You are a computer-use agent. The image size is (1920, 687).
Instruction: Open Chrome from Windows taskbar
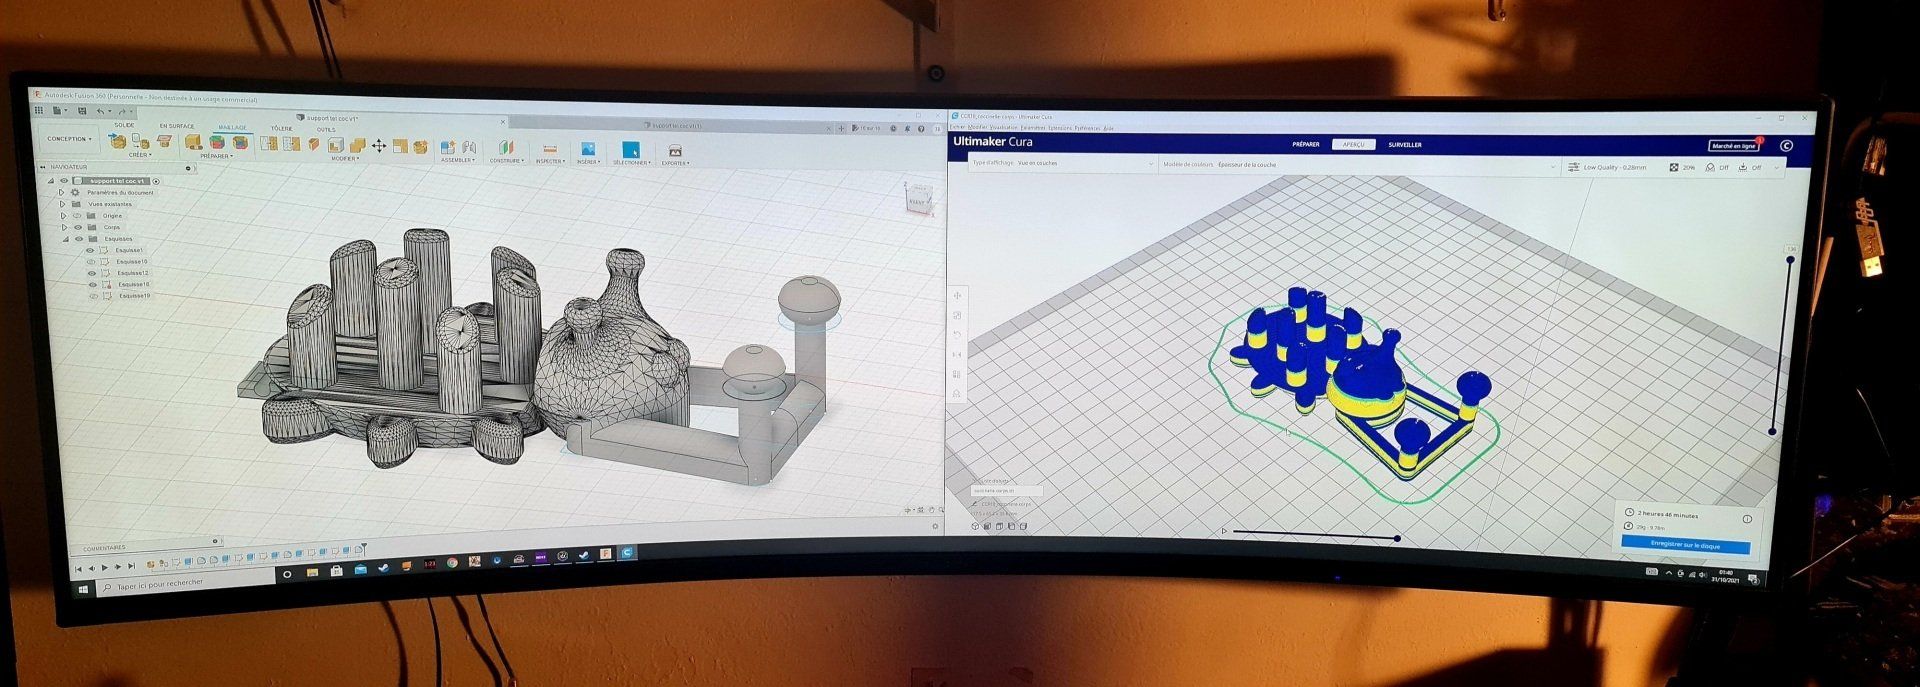point(451,563)
